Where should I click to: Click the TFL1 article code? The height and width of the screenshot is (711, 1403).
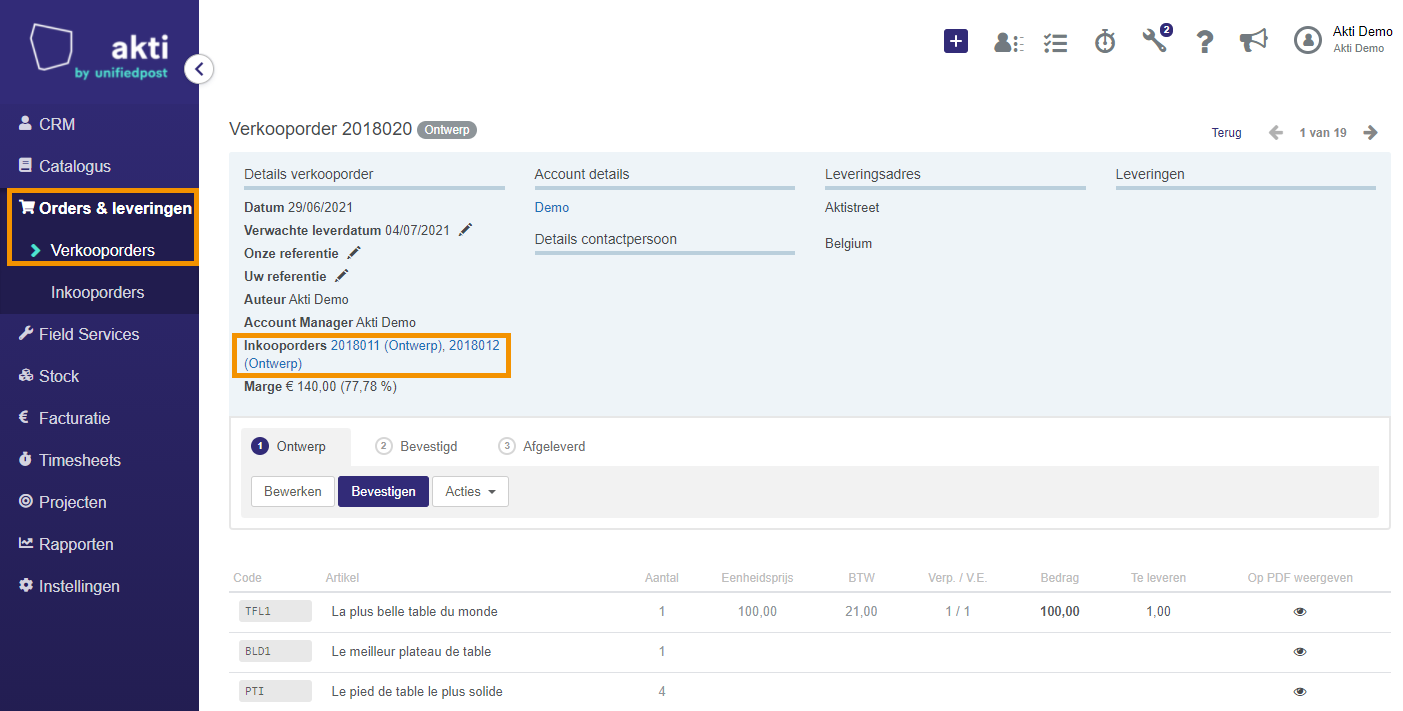[x=275, y=612]
